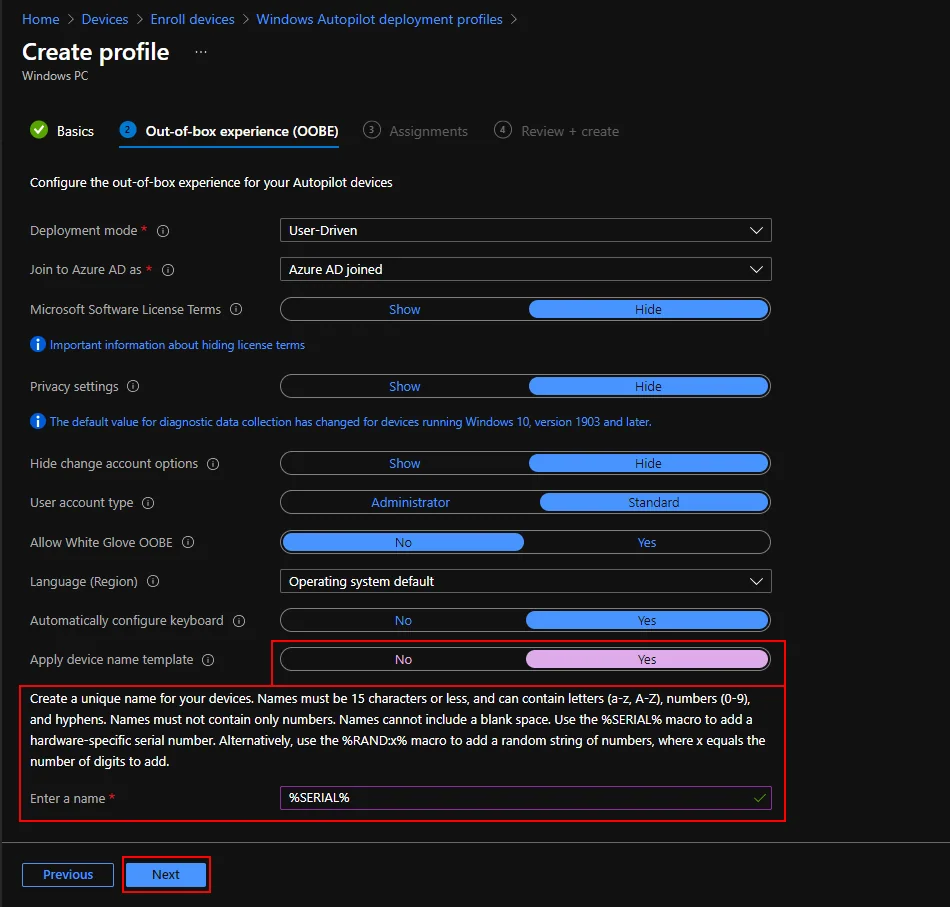Click the info icon beside Join to Azure AD as

pyautogui.click(x=168, y=270)
